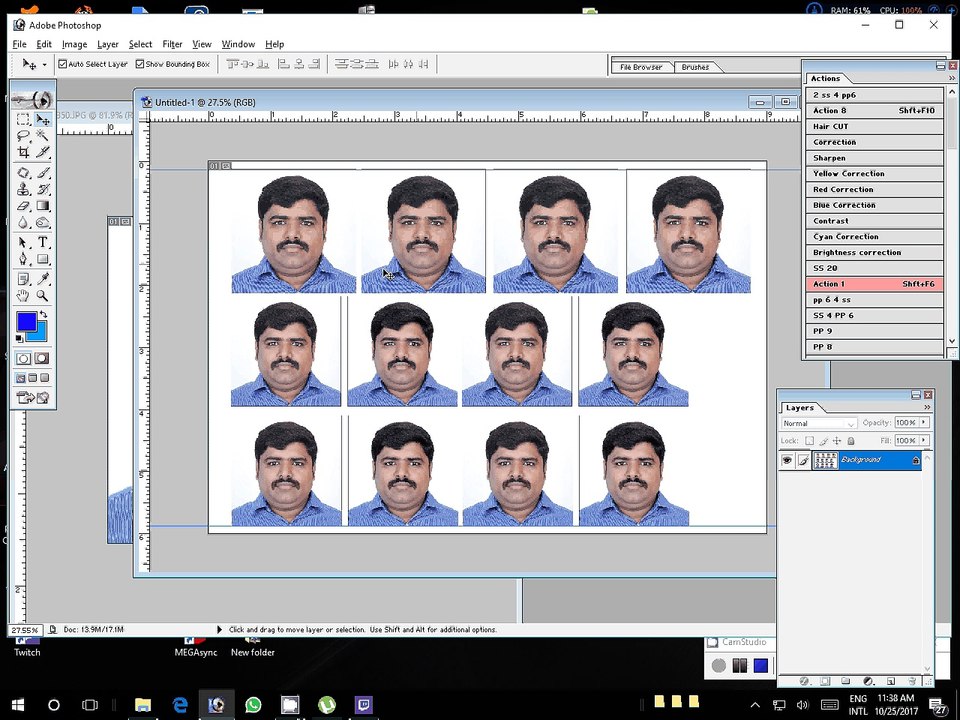The width and height of the screenshot is (960, 720).
Task: Select the History Brush tool
Action: (42, 189)
